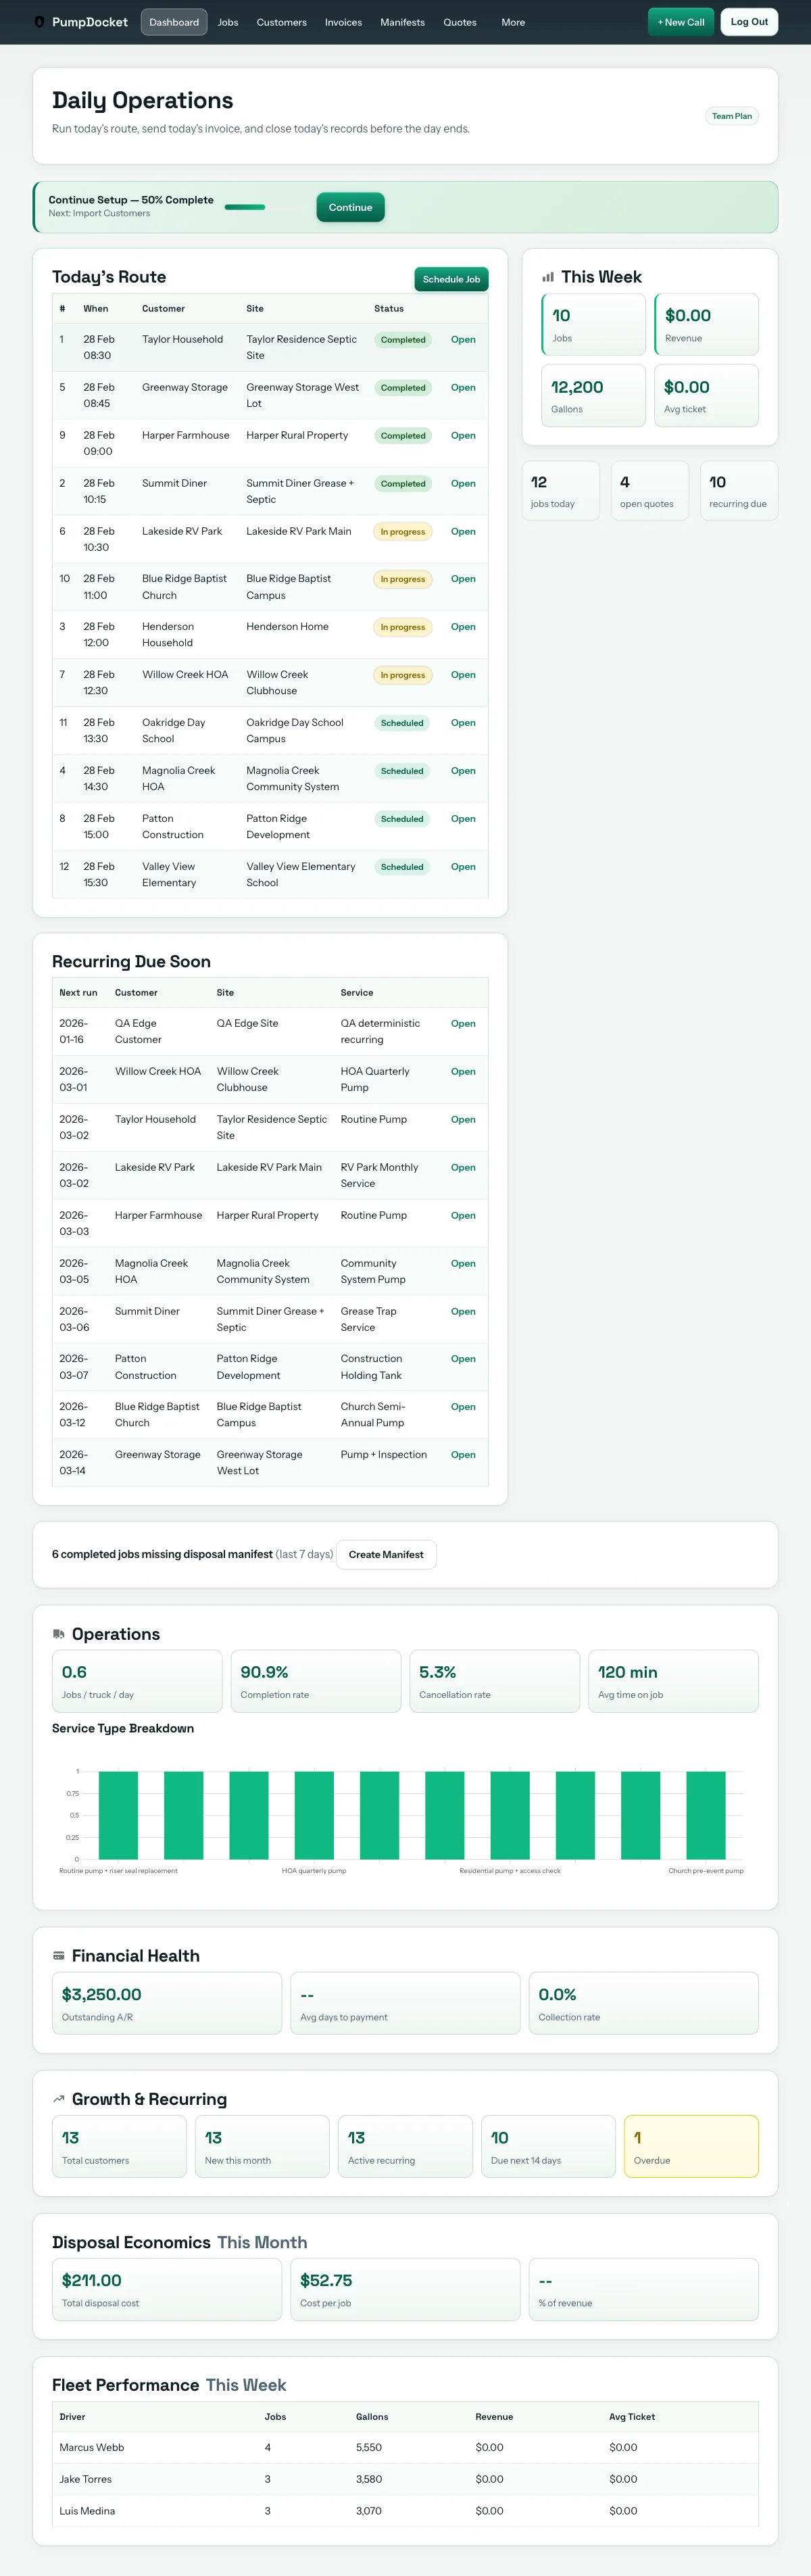
Task: Click the setup progress bar
Action: pos(265,207)
